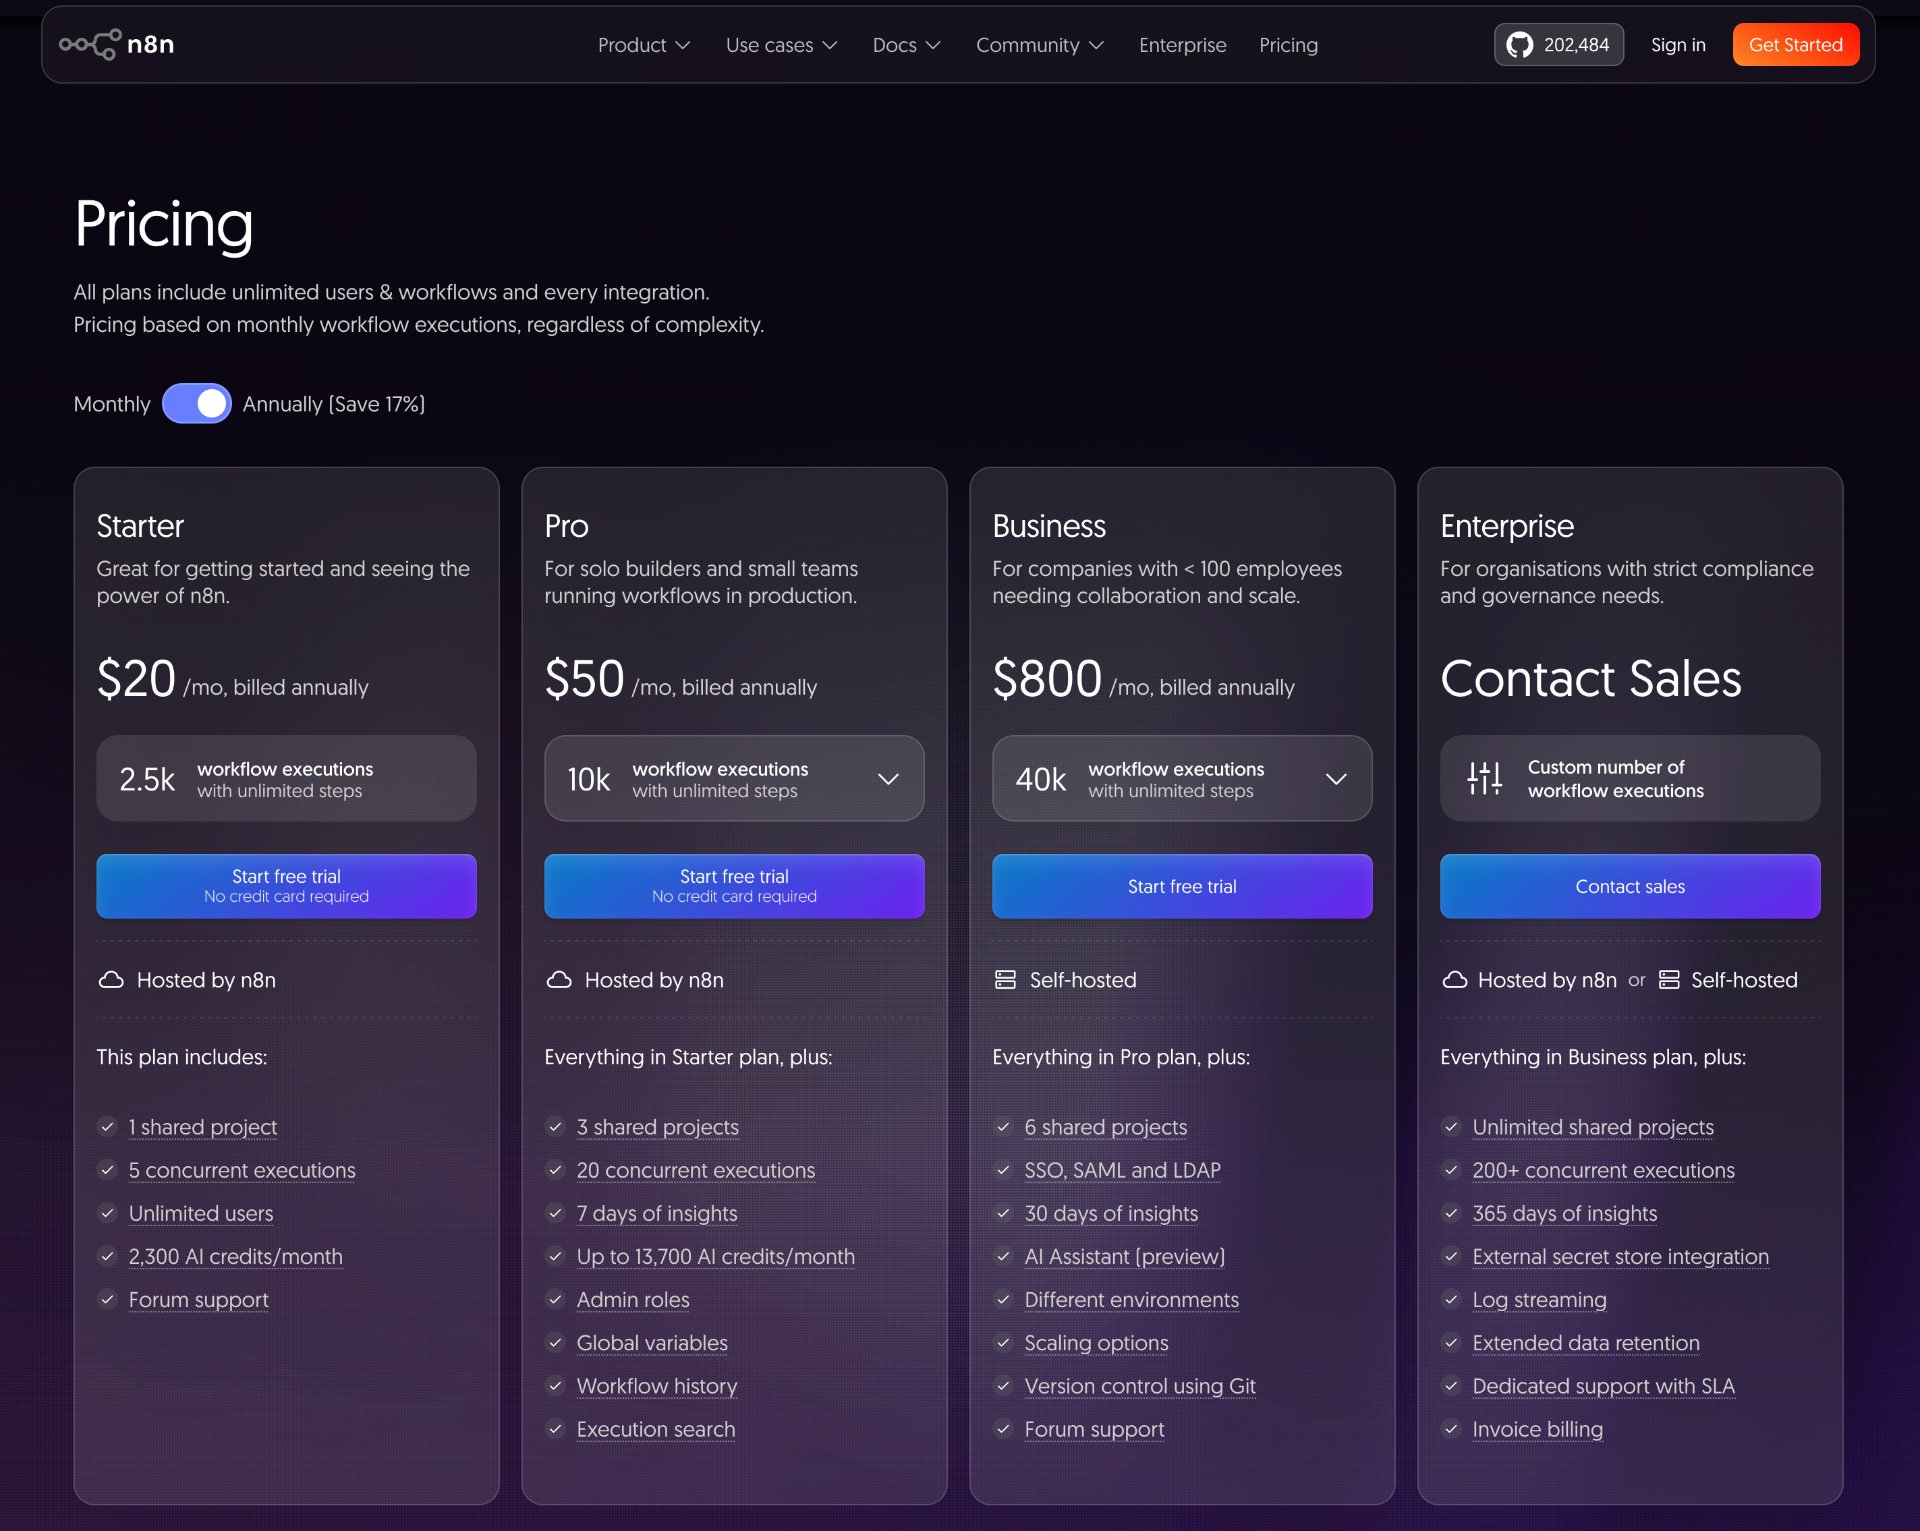Viewport: 1920px width, 1531px height.
Task: Click the server icon beside Business Self-hosted
Action: pos(1005,980)
